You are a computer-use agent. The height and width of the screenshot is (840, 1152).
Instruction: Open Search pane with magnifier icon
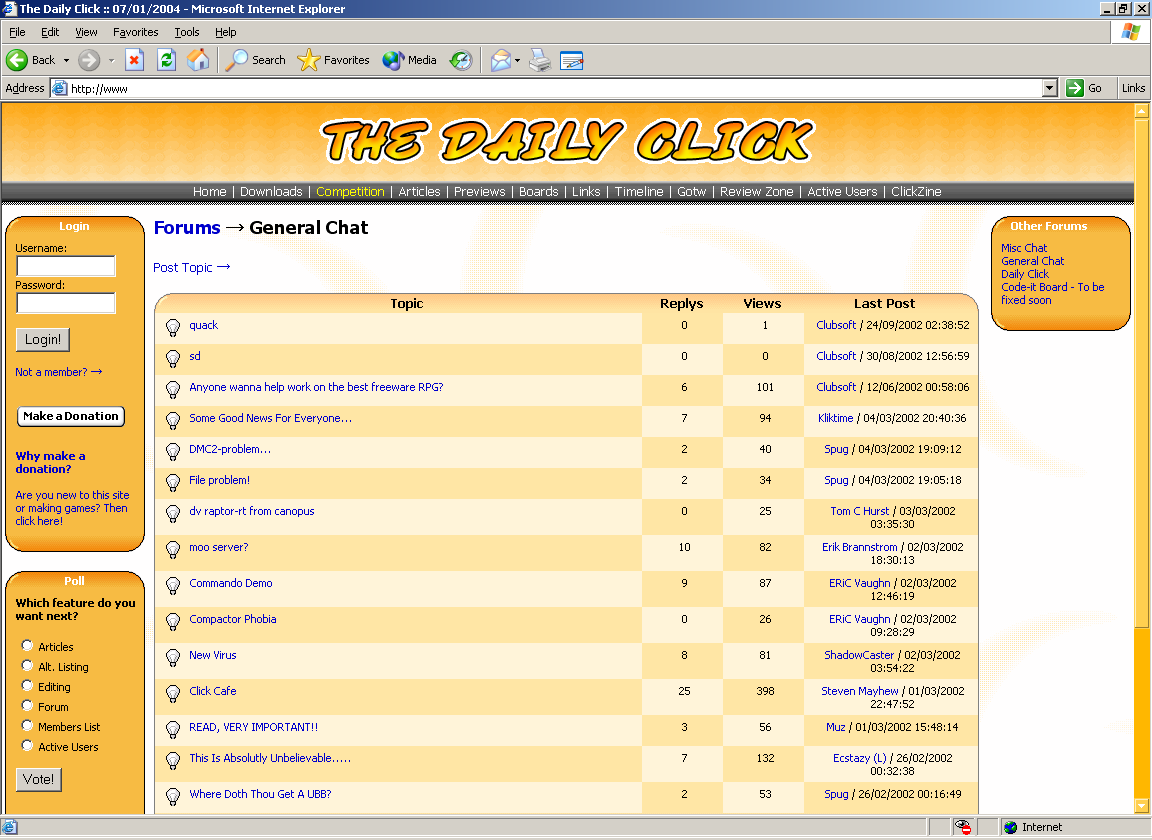[x=237, y=60]
